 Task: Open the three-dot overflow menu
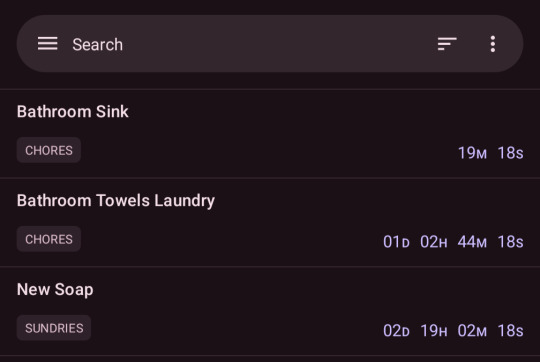[x=493, y=44]
